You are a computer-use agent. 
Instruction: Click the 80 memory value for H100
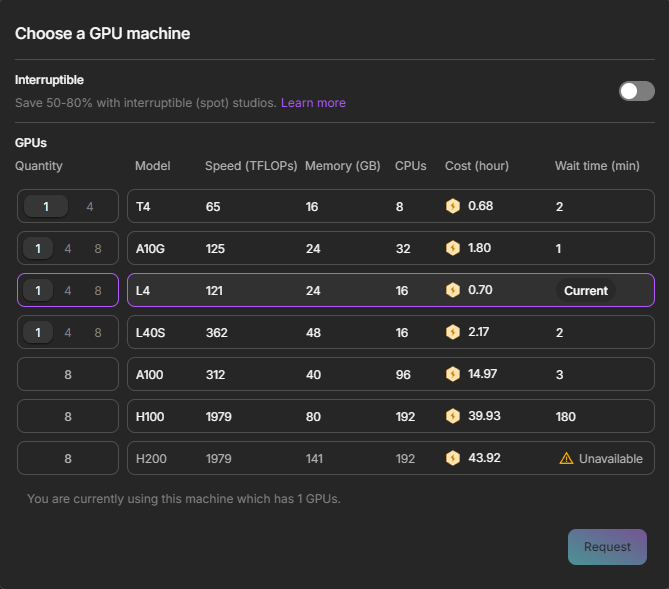coord(313,417)
